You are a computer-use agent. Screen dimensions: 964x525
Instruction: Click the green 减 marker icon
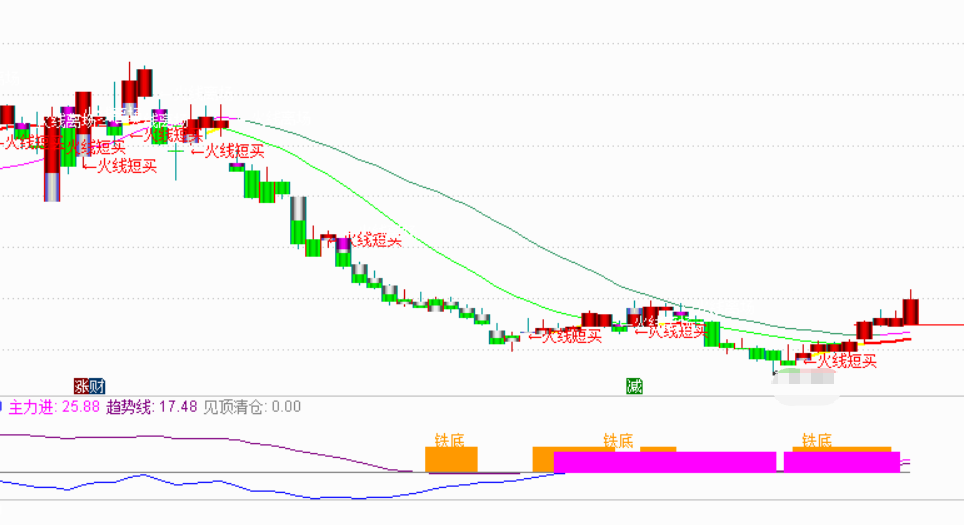pos(634,385)
